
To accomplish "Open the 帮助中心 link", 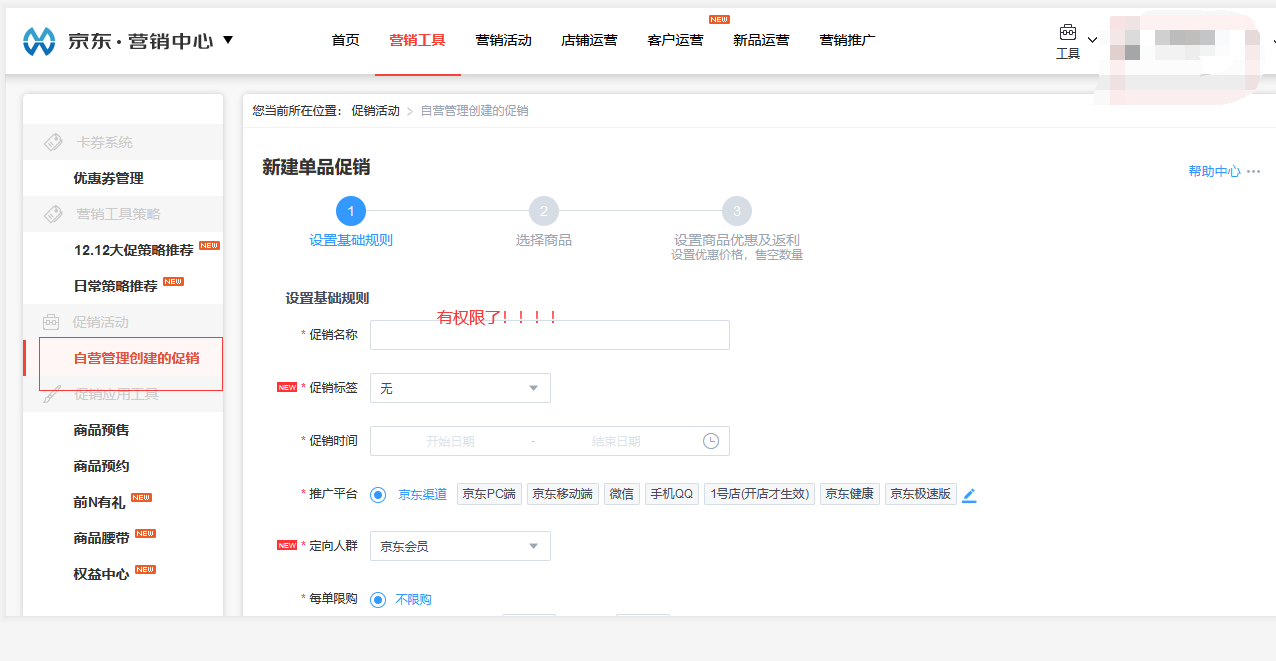I will tap(1214, 171).
